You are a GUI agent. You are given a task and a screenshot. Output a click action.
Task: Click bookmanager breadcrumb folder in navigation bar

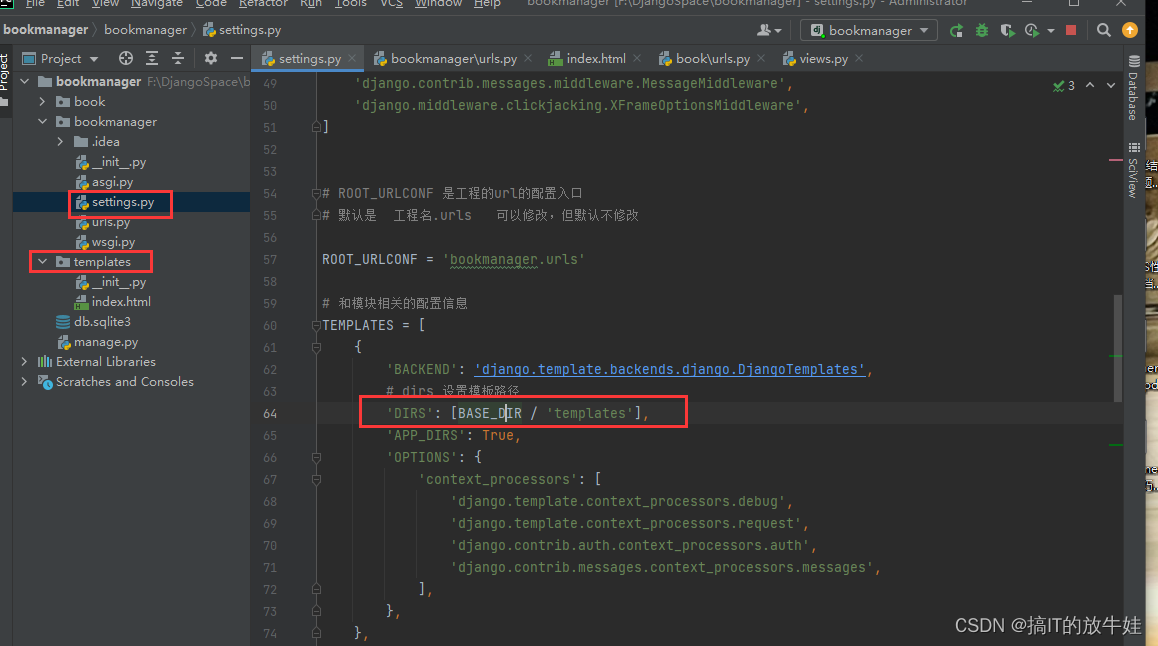click(145, 30)
